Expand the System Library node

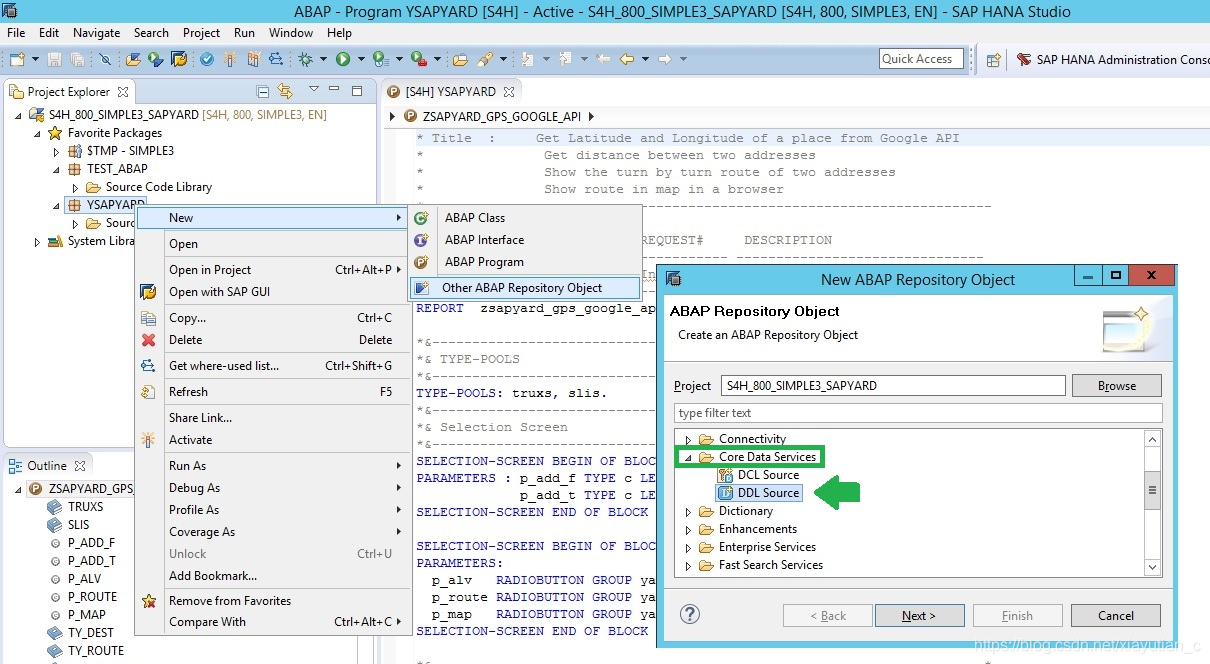pos(38,241)
